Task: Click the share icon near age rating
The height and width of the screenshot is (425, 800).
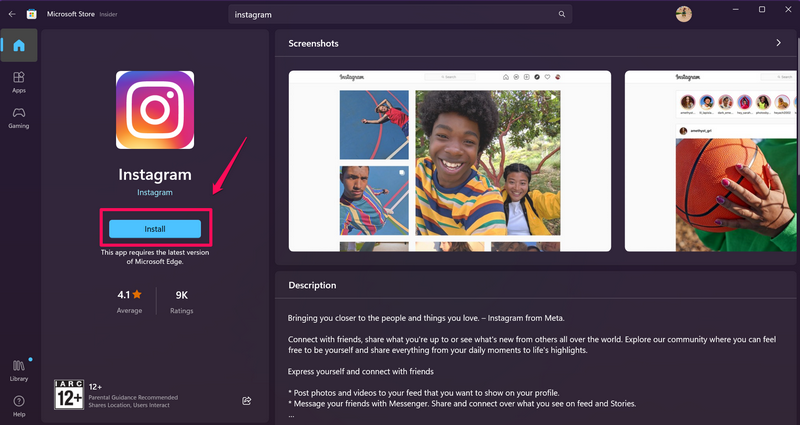Action: click(x=246, y=401)
